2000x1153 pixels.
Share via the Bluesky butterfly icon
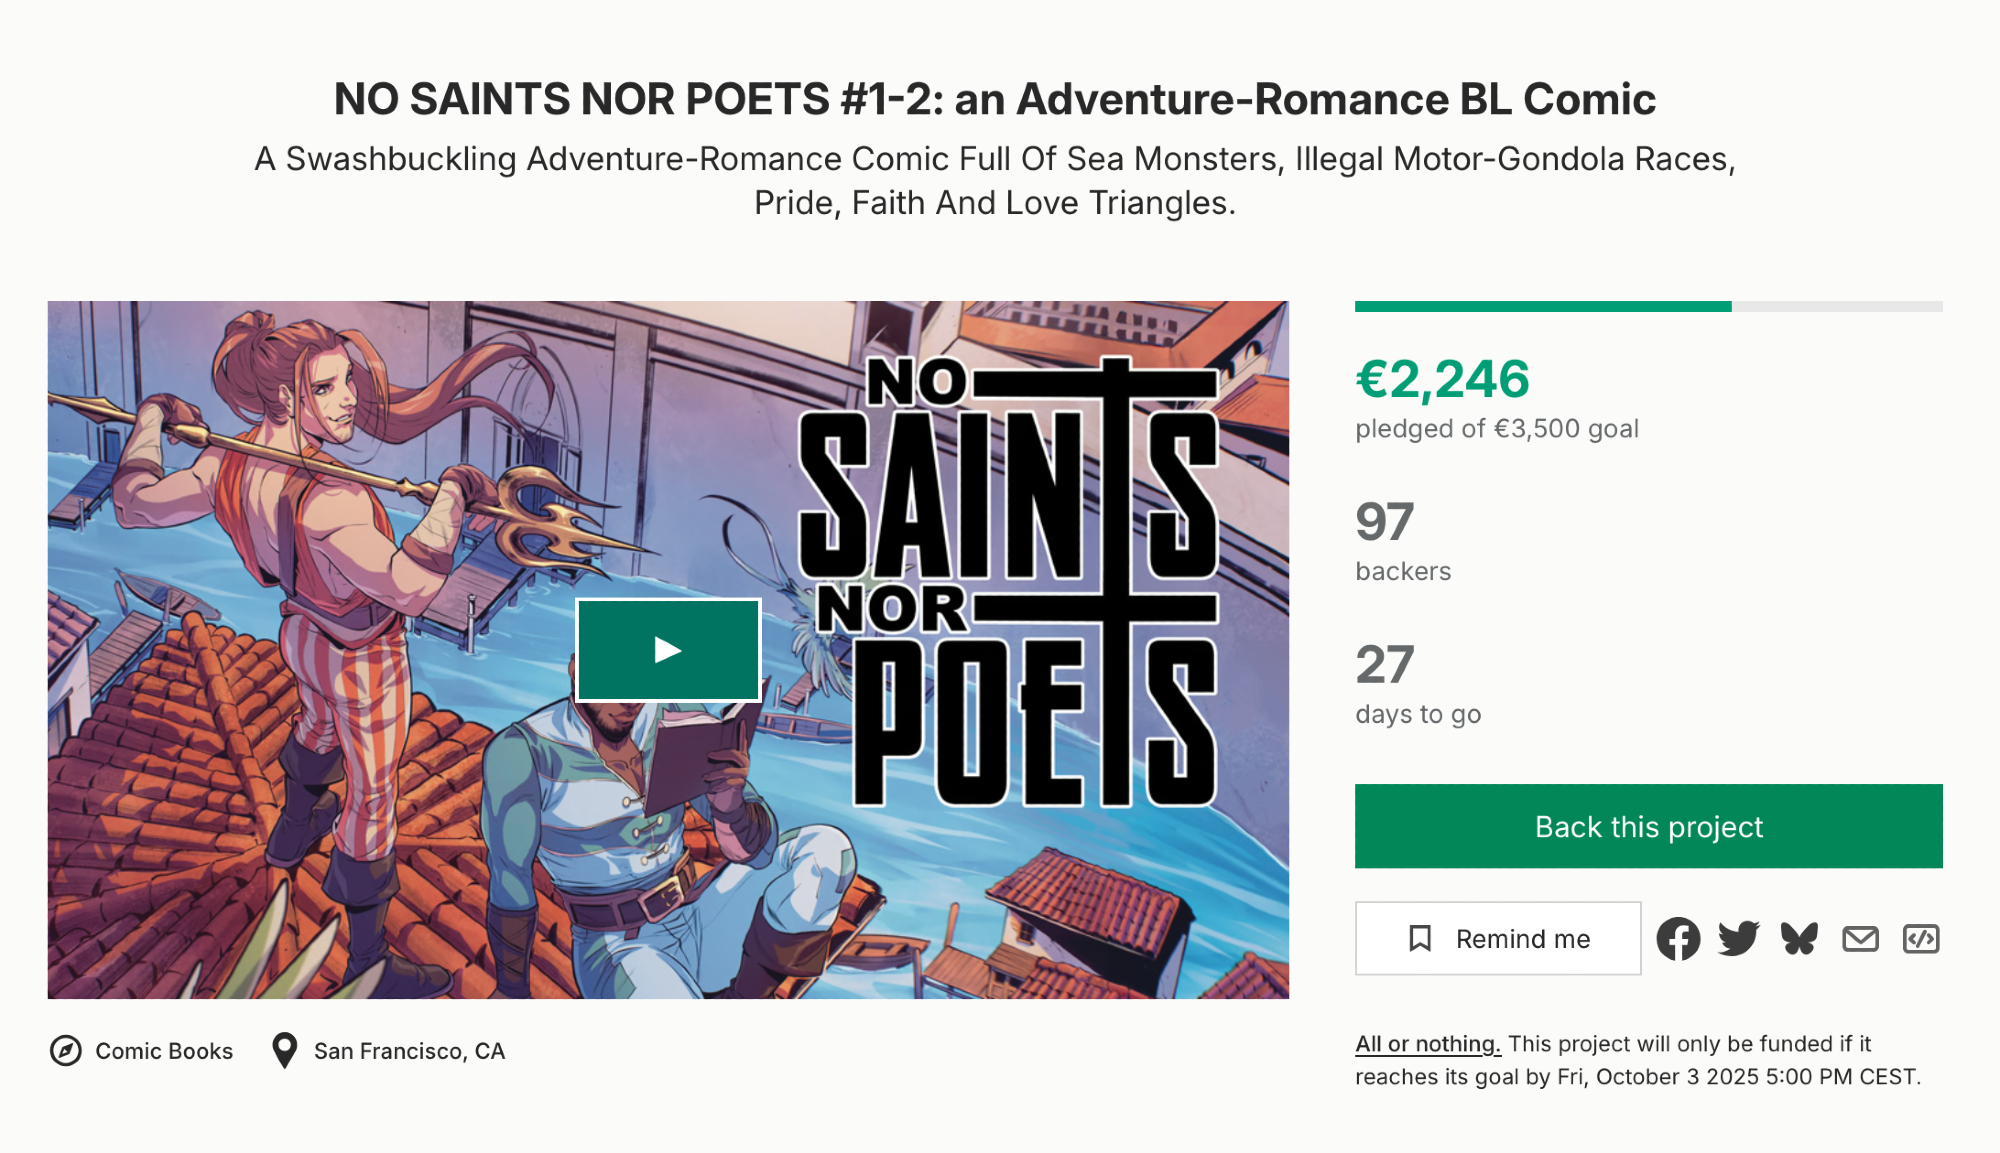tap(1799, 939)
